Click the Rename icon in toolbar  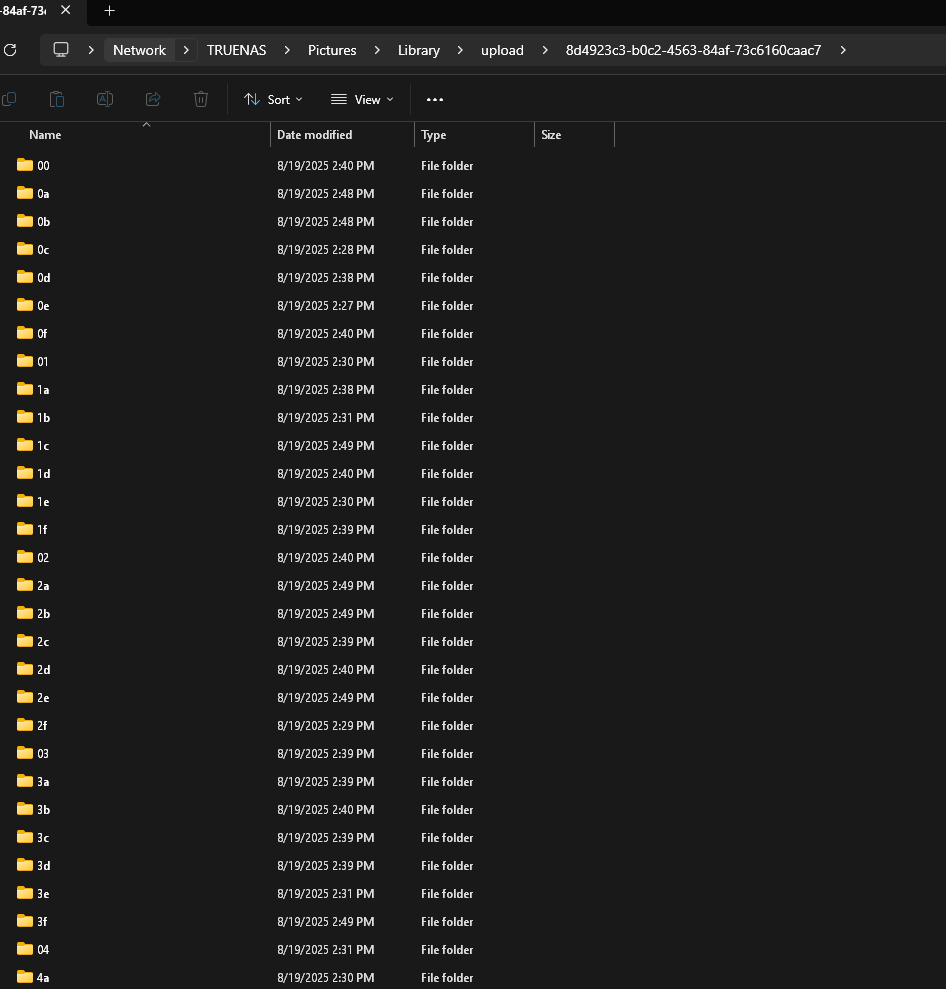[104, 99]
